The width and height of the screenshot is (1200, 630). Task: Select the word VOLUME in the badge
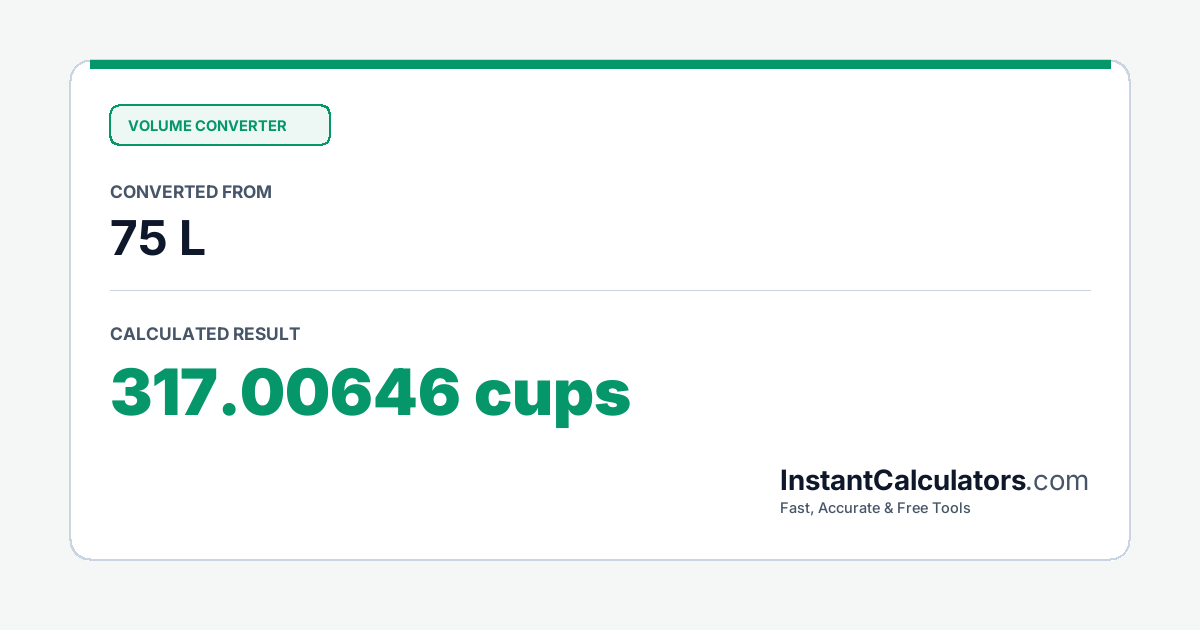[x=159, y=126]
